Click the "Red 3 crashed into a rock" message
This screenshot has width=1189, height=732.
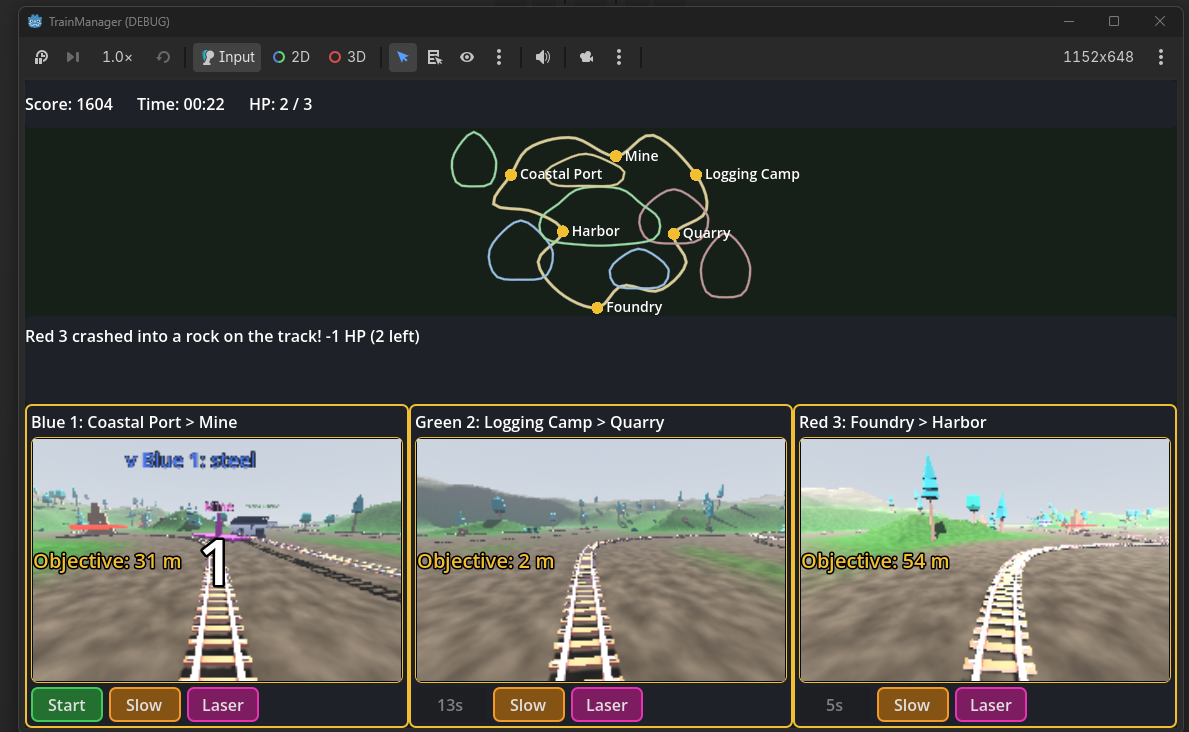pyautogui.click(x=222, y=336)
